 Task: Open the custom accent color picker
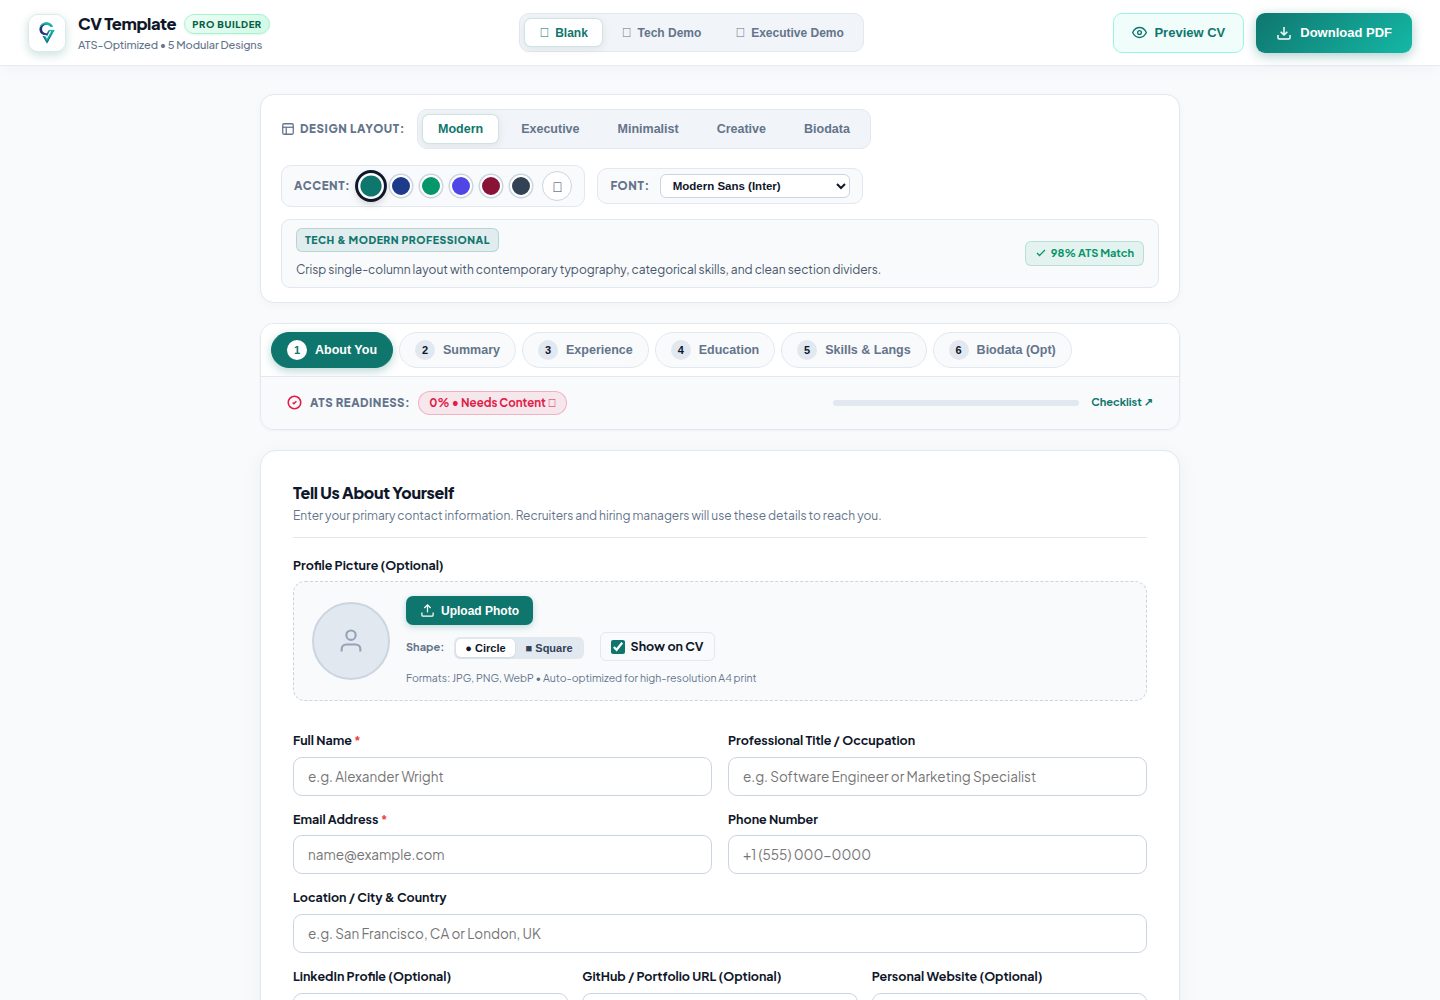(x=557, y=186)
